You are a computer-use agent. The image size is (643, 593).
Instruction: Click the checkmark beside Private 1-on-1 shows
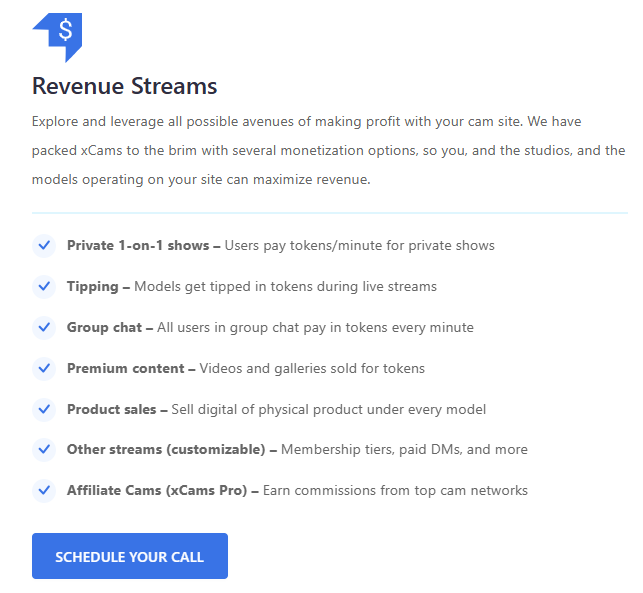[x=44, y=246]
